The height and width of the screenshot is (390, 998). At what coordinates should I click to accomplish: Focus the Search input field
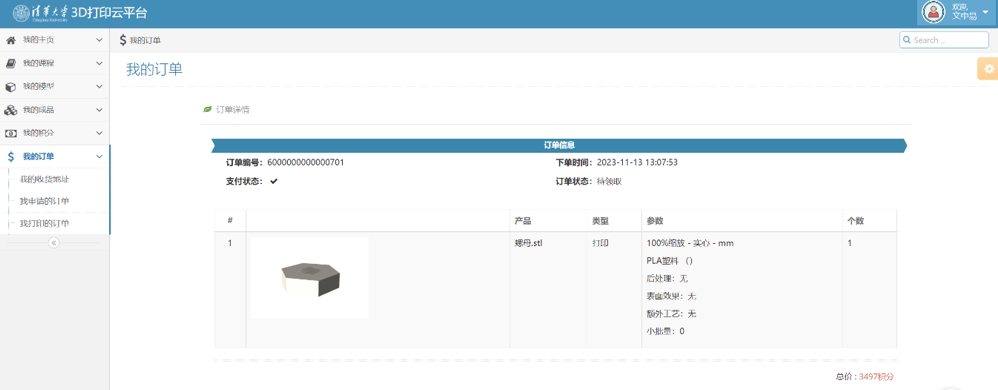coord(944,40)
